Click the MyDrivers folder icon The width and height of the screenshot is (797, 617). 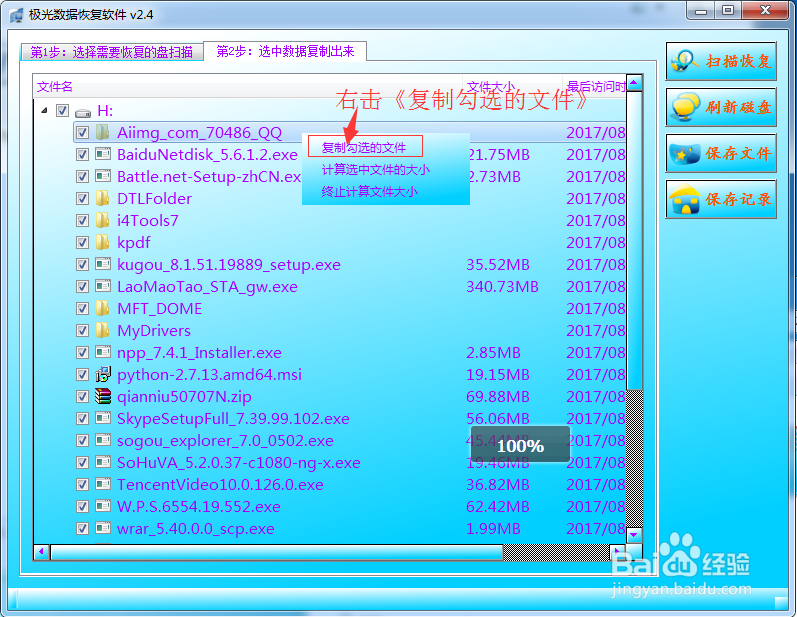[103, 330]
